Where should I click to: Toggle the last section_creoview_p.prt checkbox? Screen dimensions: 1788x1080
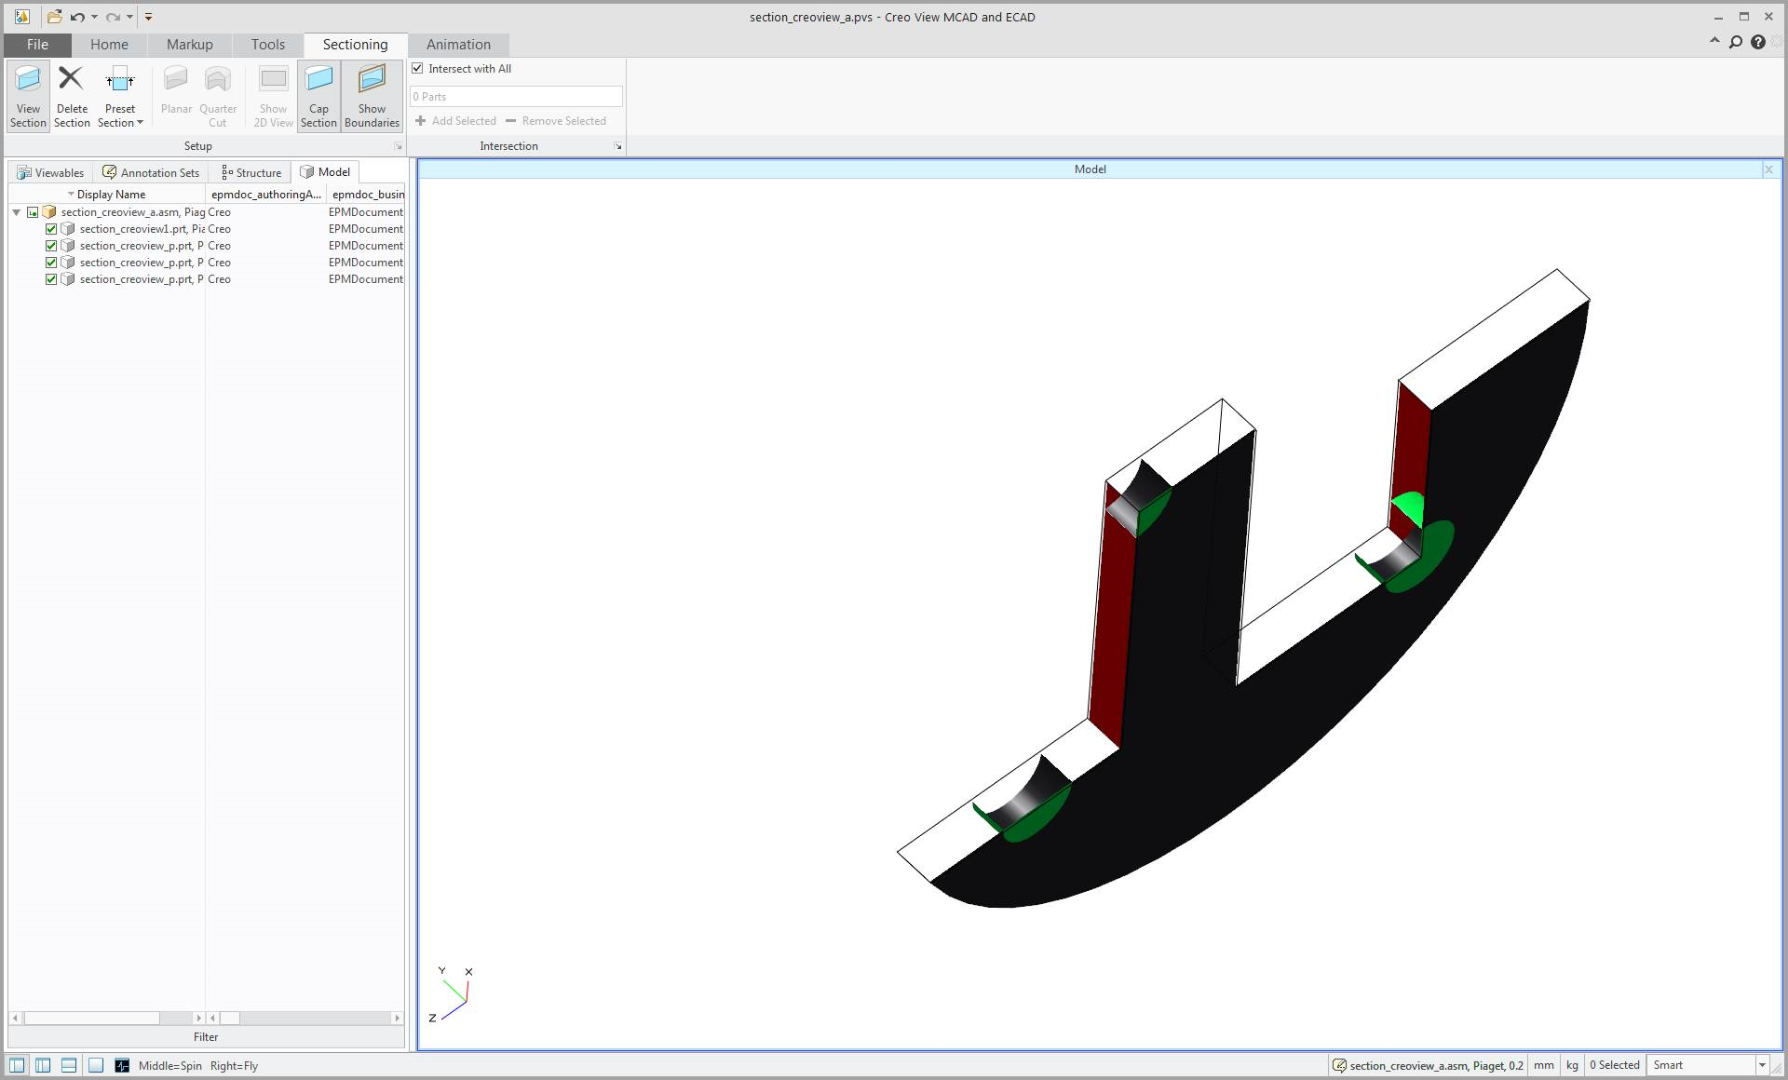51,280
